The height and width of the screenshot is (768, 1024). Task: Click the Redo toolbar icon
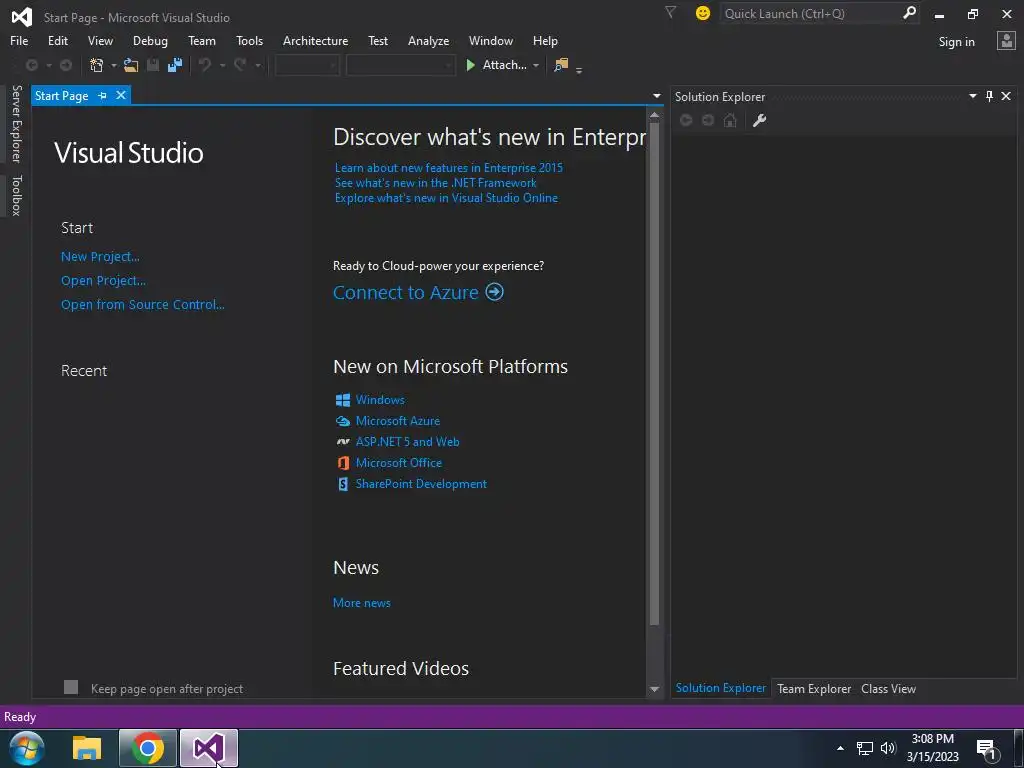(x=240, y=65)
